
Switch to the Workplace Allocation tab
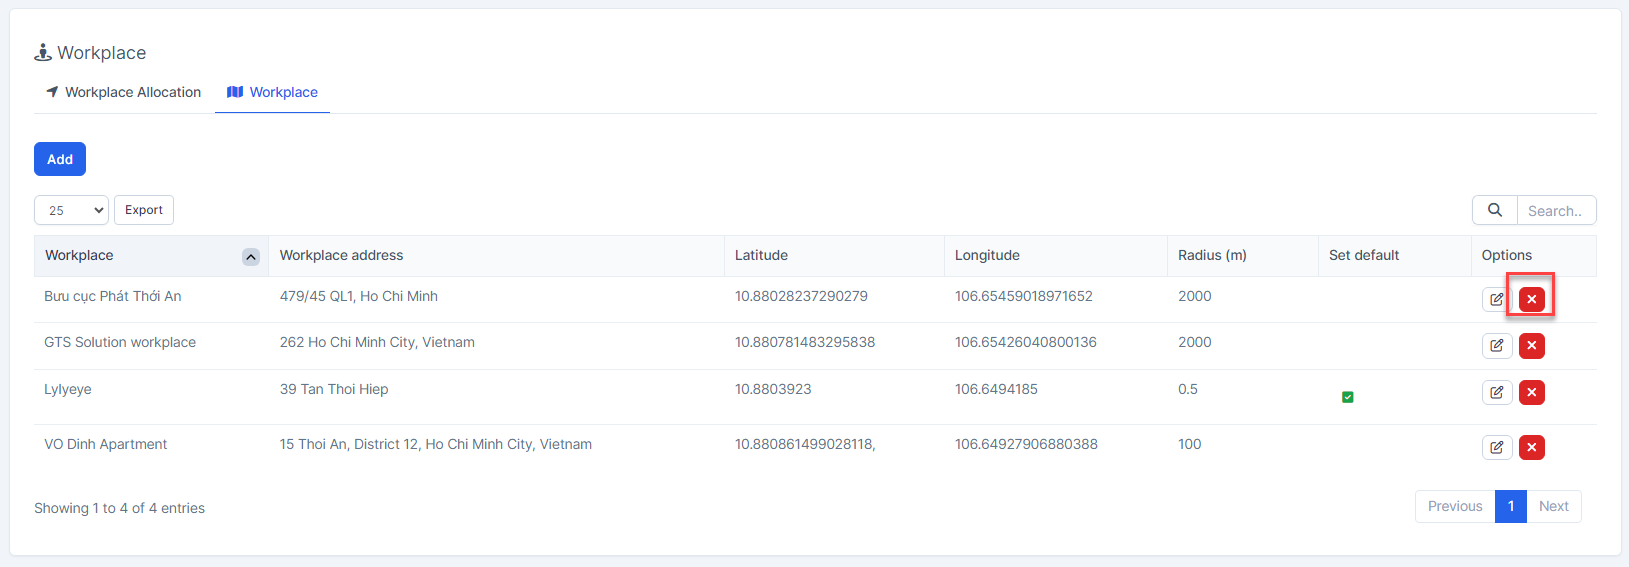(123, 92)
